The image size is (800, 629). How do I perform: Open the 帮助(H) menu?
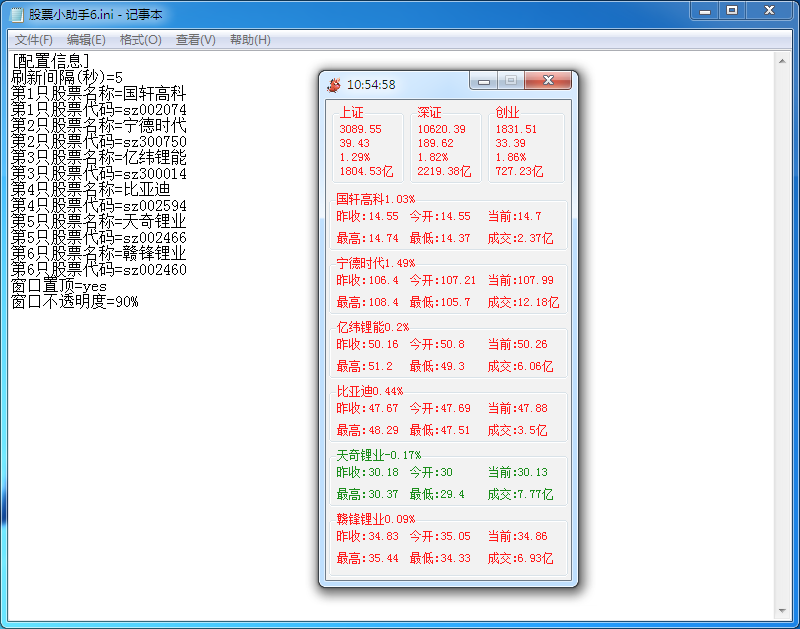[x=250, y=40]
